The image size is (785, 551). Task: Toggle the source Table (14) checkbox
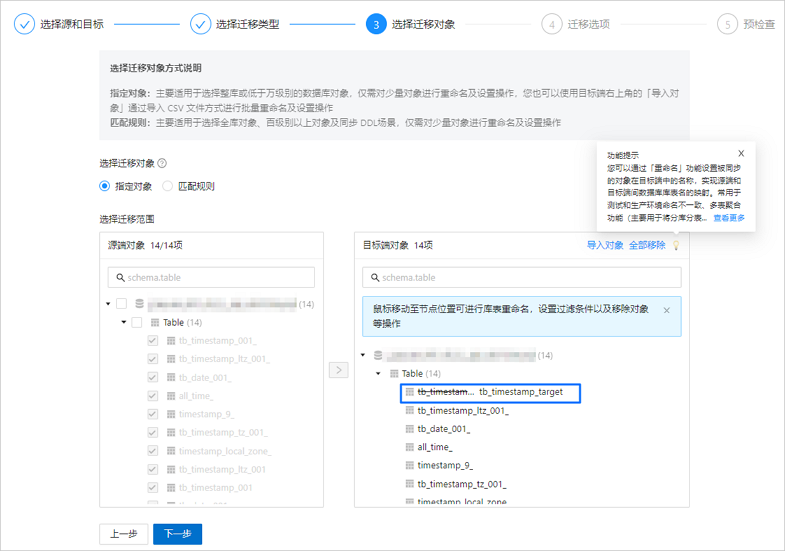(x=137, y=322)
